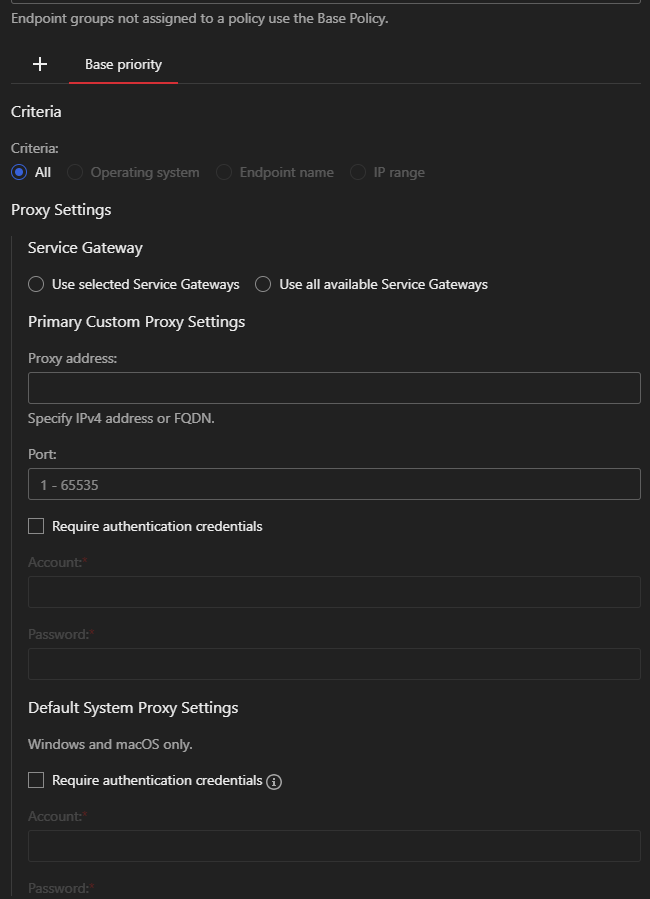The height and width of the screenshot is (899, 650).
Task: Pick the Endpoint name criteria option
Action: click(224, 172)
